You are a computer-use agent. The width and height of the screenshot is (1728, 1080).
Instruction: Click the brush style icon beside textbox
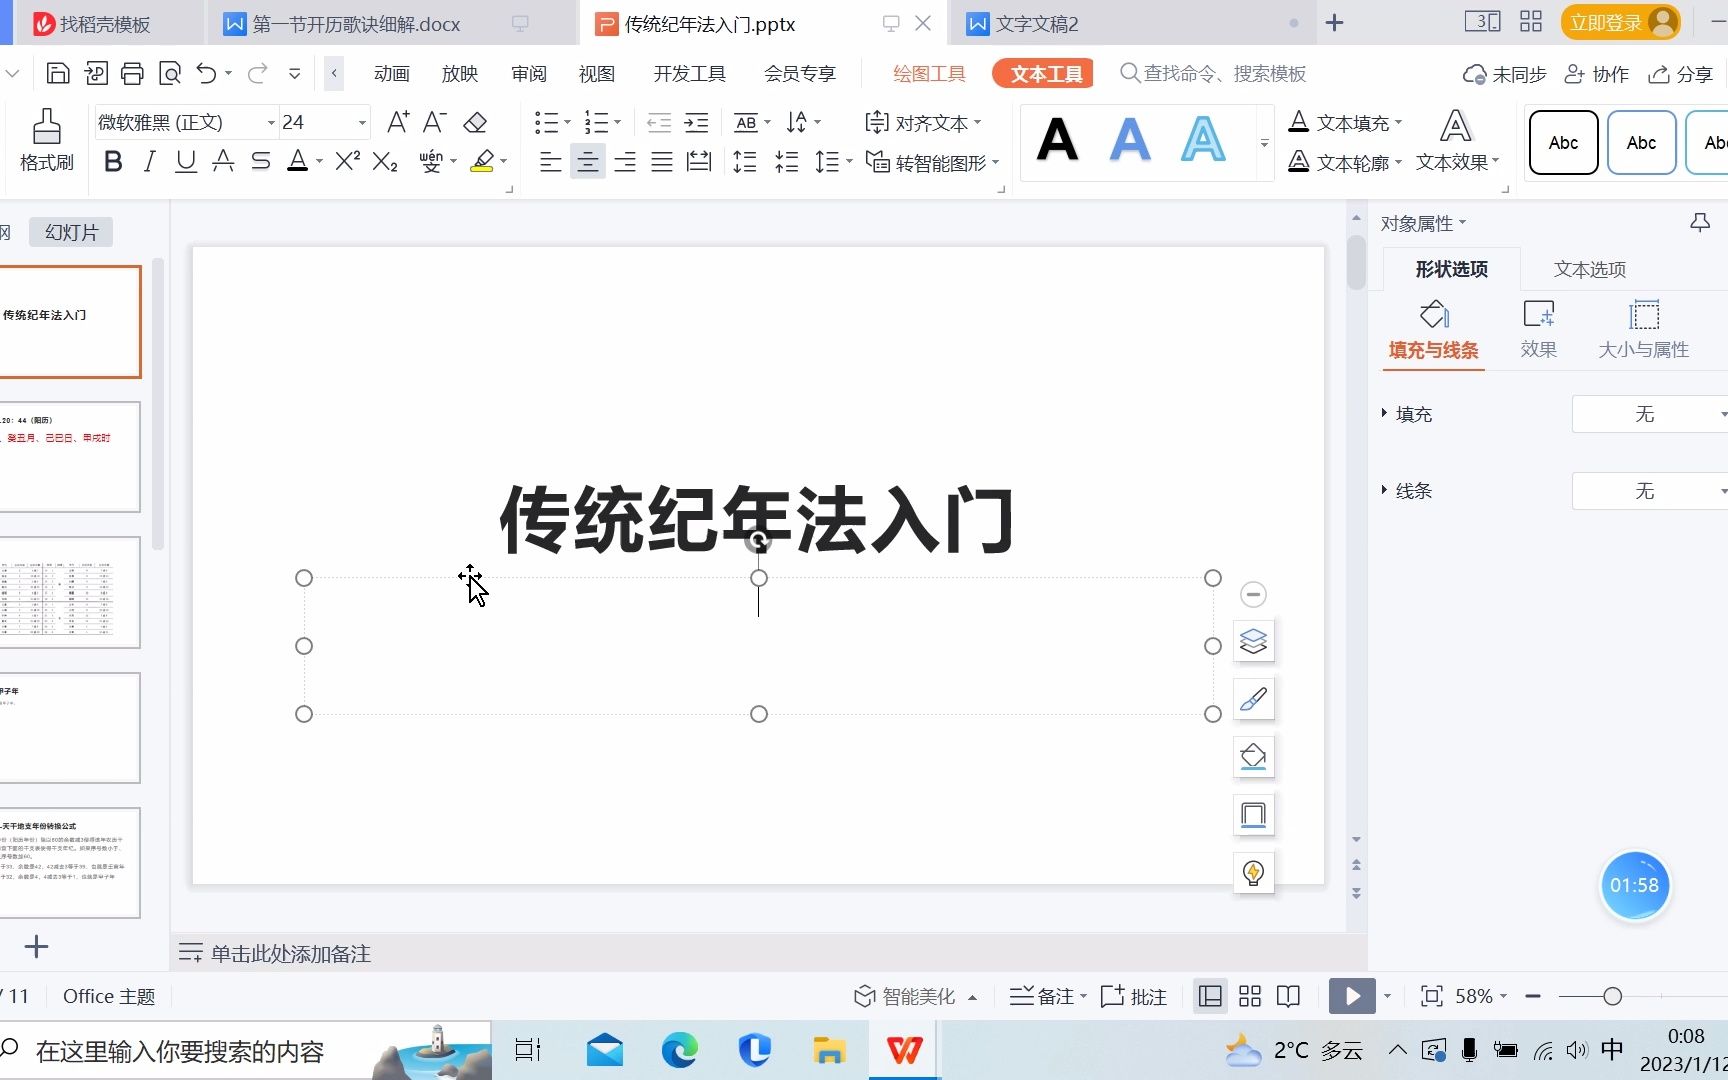point(1253,699)
